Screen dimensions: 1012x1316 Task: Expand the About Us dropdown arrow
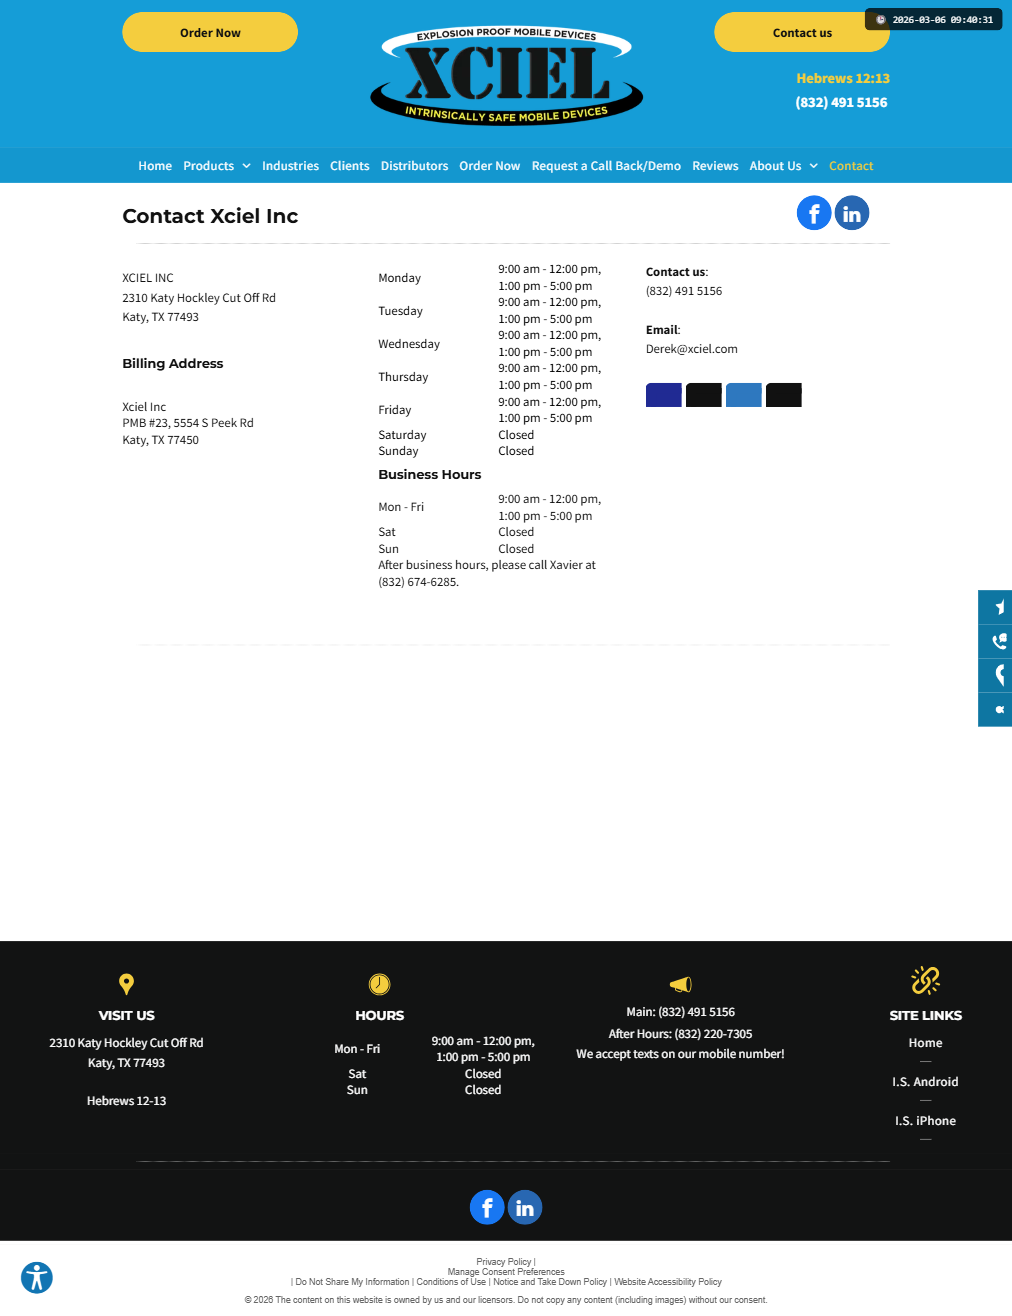(813, 166)
